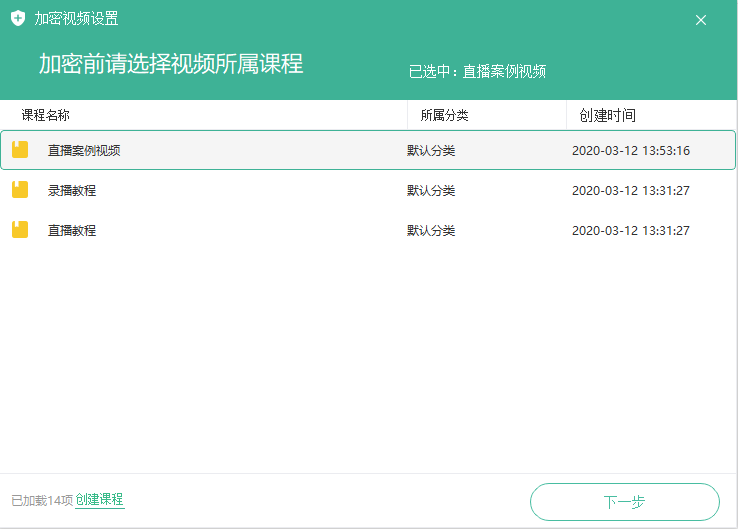The image size is (738, 529).
Task: Click the folder icon for 直播教程
Action: pos(20,230)
